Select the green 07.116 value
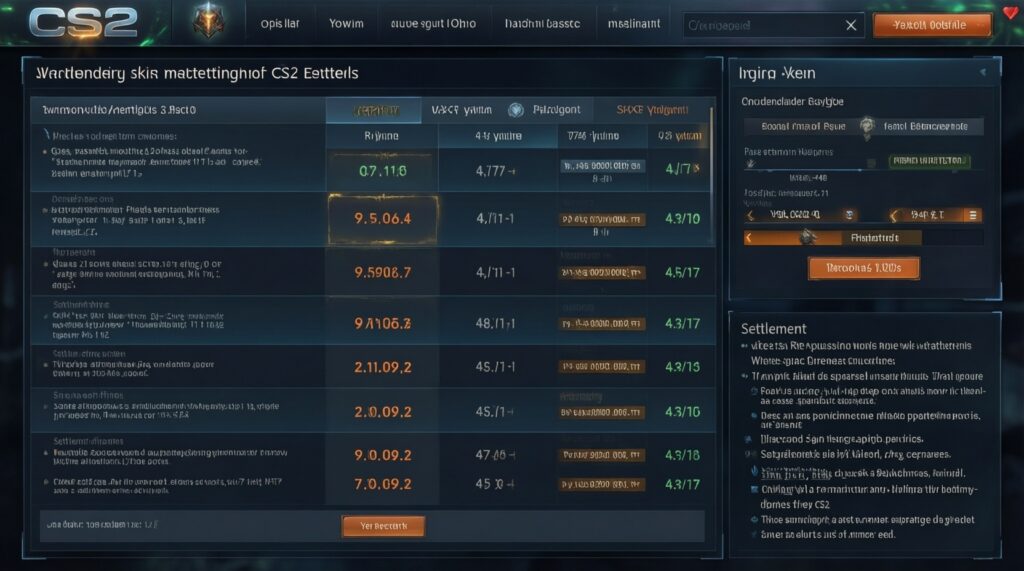Image resolution: width=1024 pixels, height=571 pixels. tap(383, 171)
